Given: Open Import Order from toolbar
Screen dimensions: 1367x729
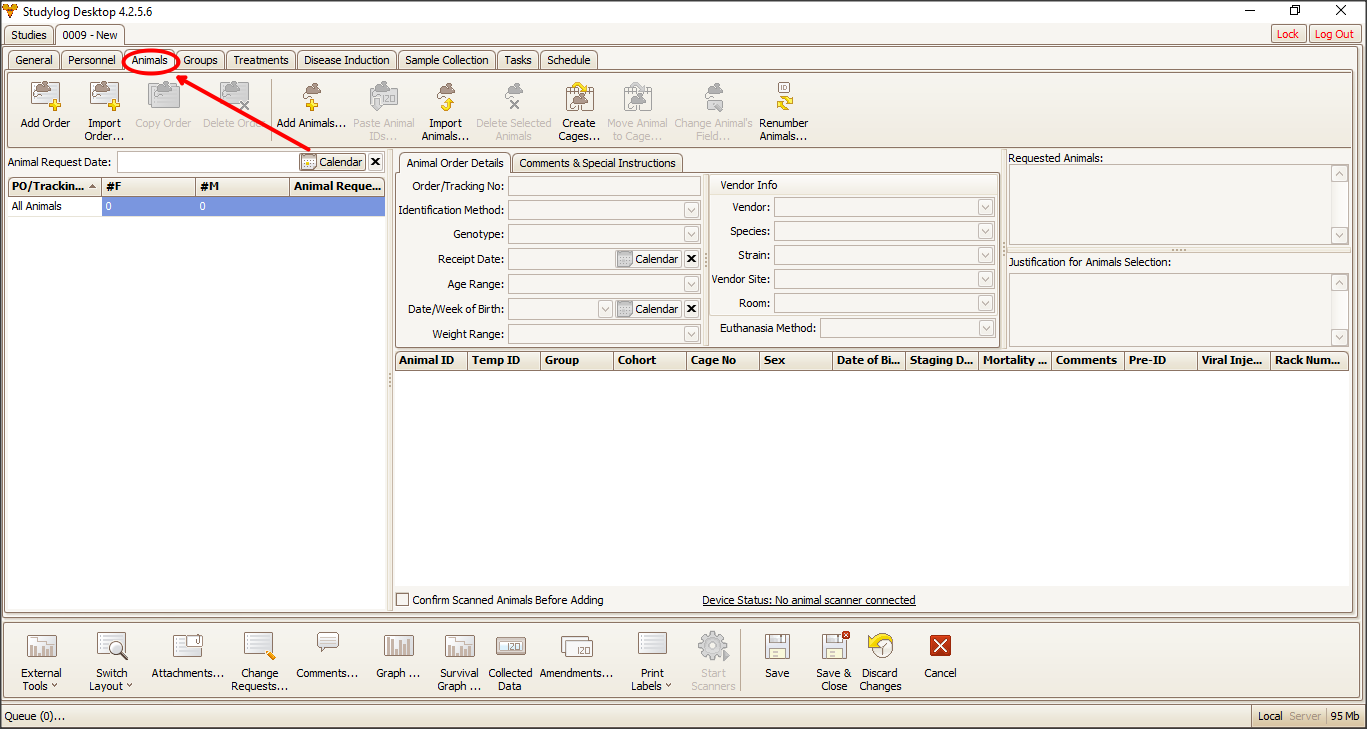Looking at the screenshot, I should coord(104,97).
